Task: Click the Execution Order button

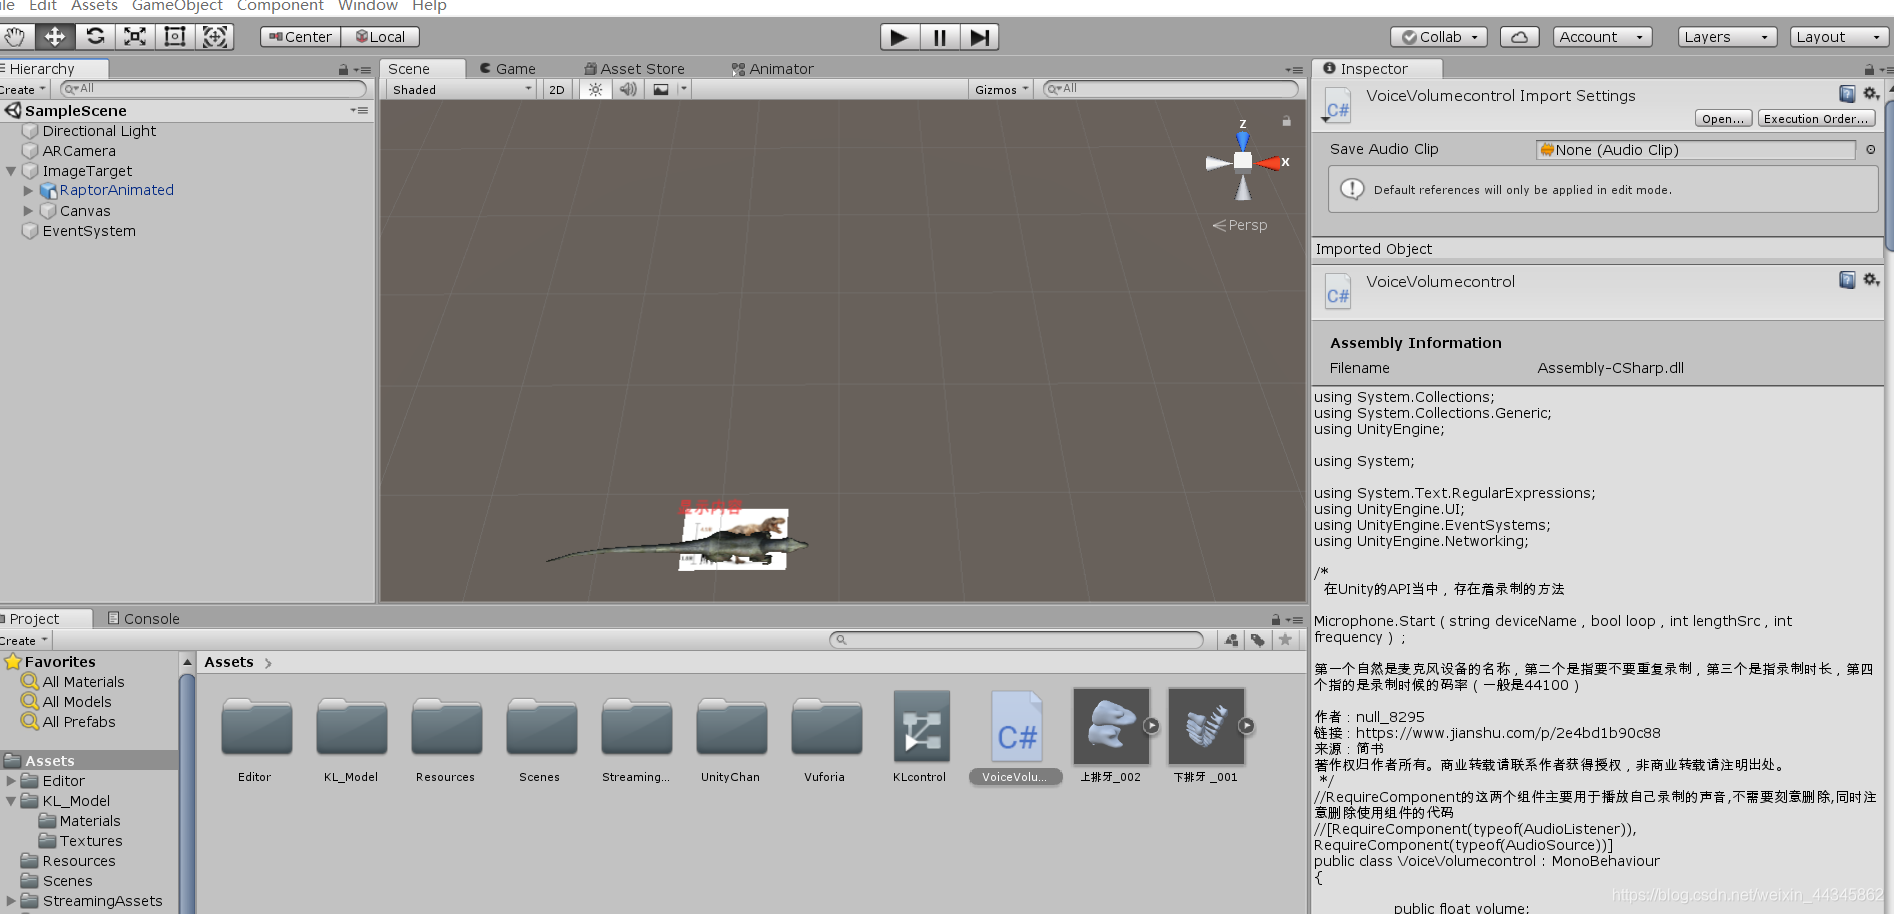Action: [1816, 118]
